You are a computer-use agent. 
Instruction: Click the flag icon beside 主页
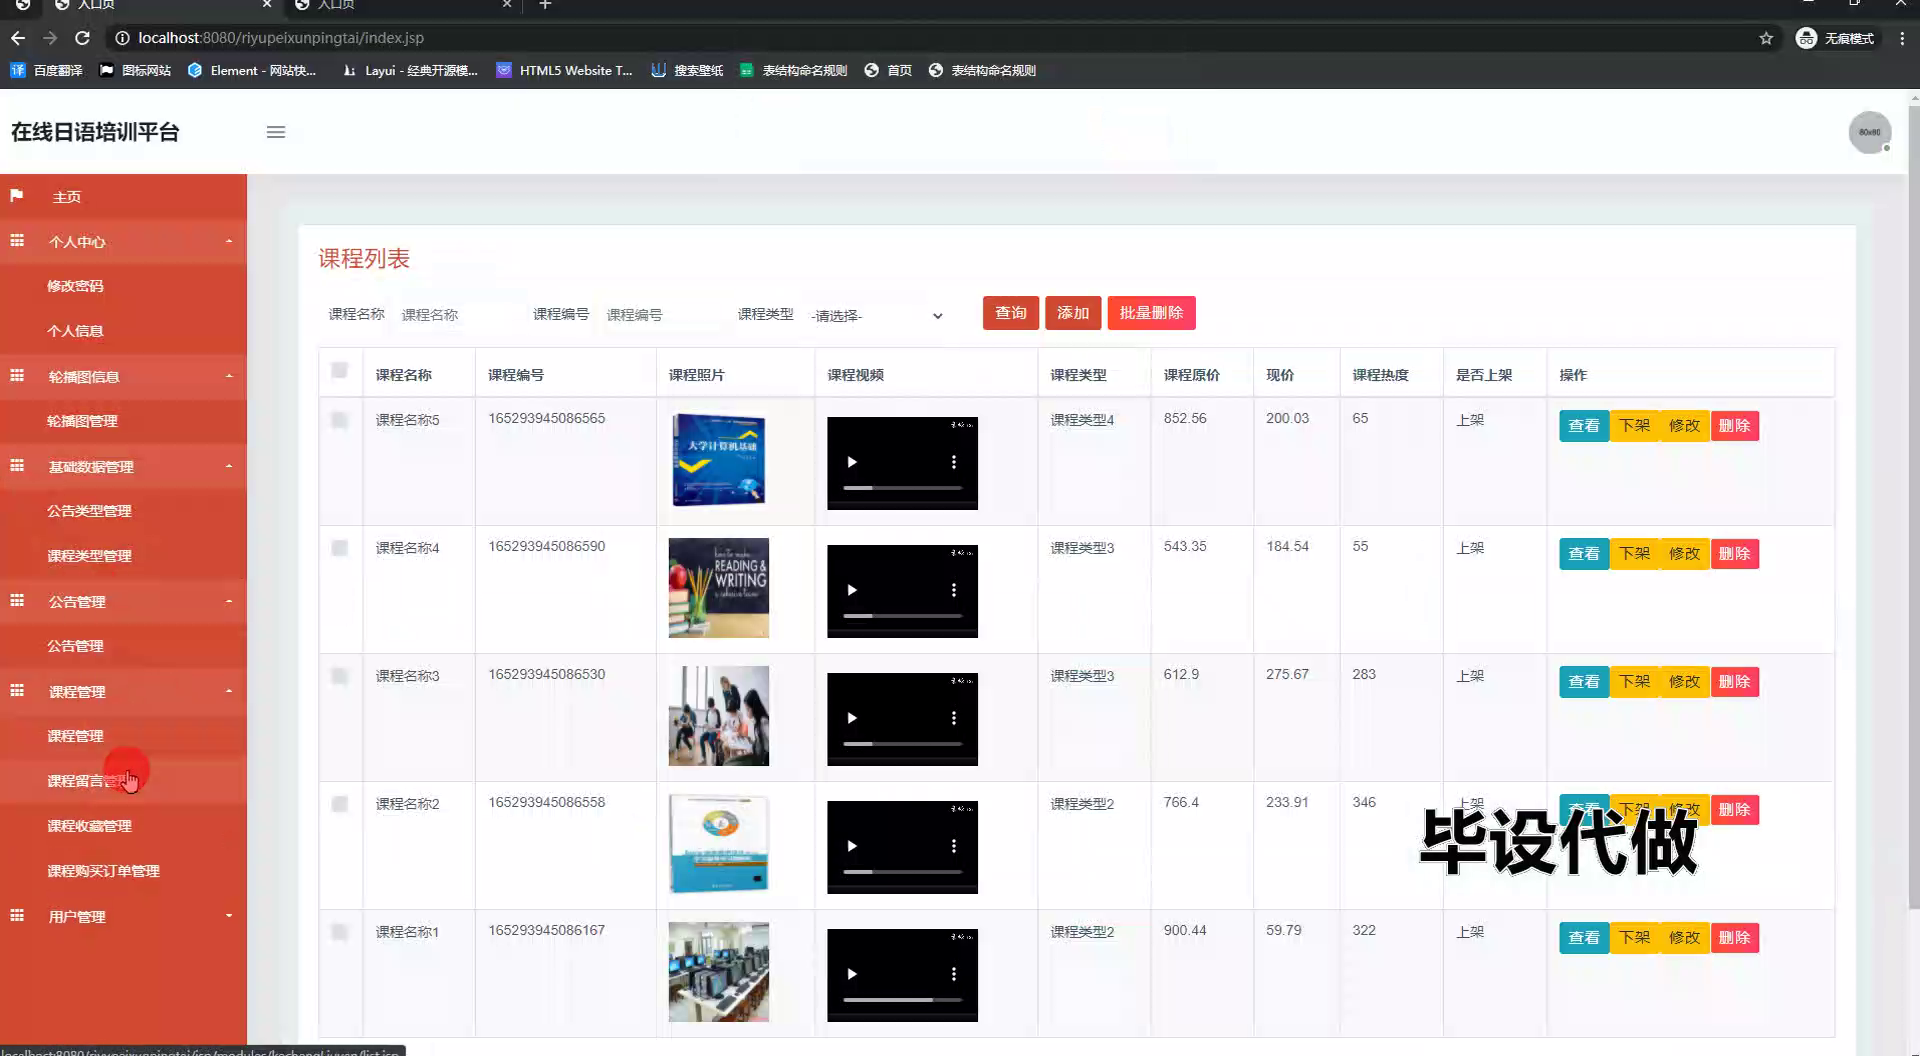pos(17,196)
